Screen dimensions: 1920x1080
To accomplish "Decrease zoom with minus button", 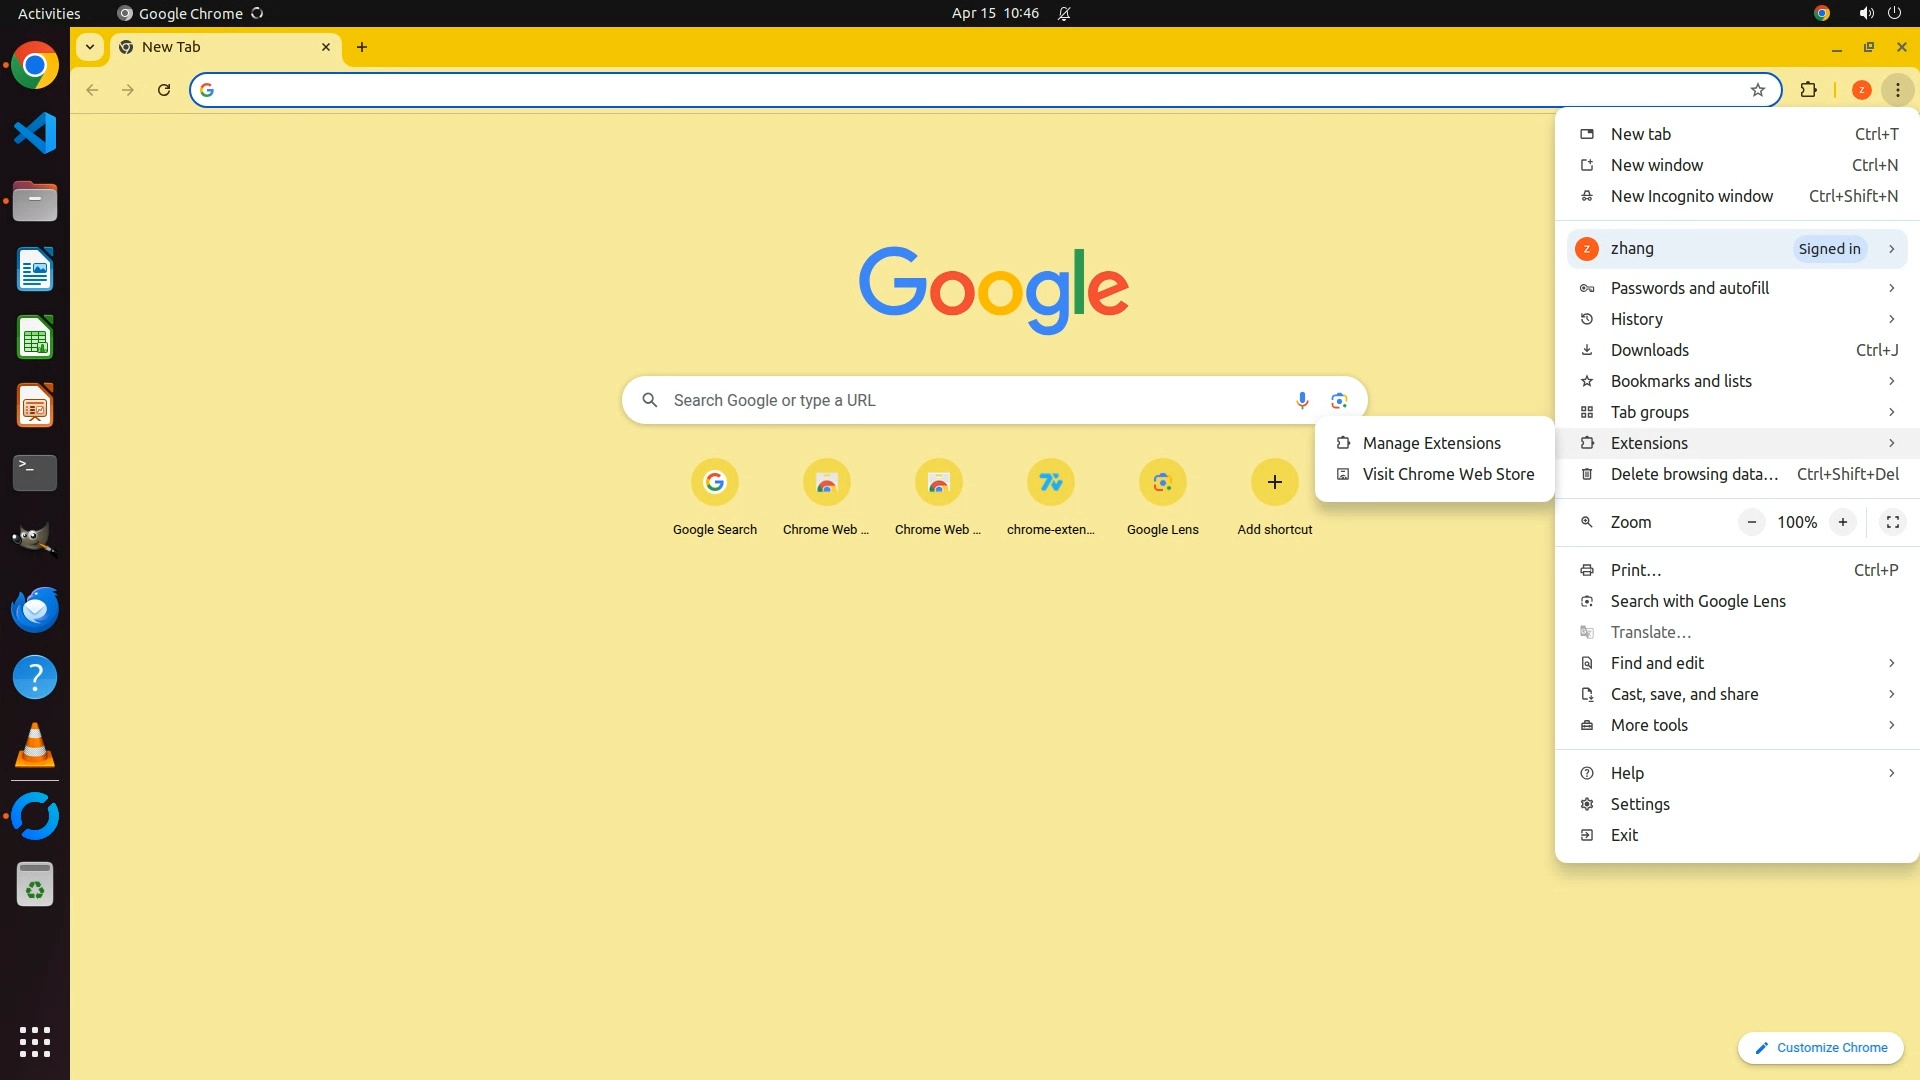I will point(1751,522).
